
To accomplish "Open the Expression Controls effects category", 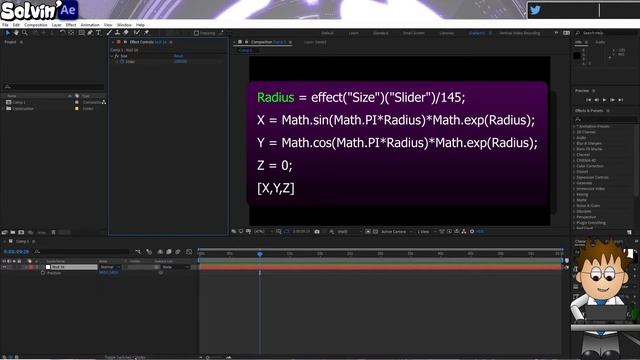I will pyautogui.click(x=592, y=178).
